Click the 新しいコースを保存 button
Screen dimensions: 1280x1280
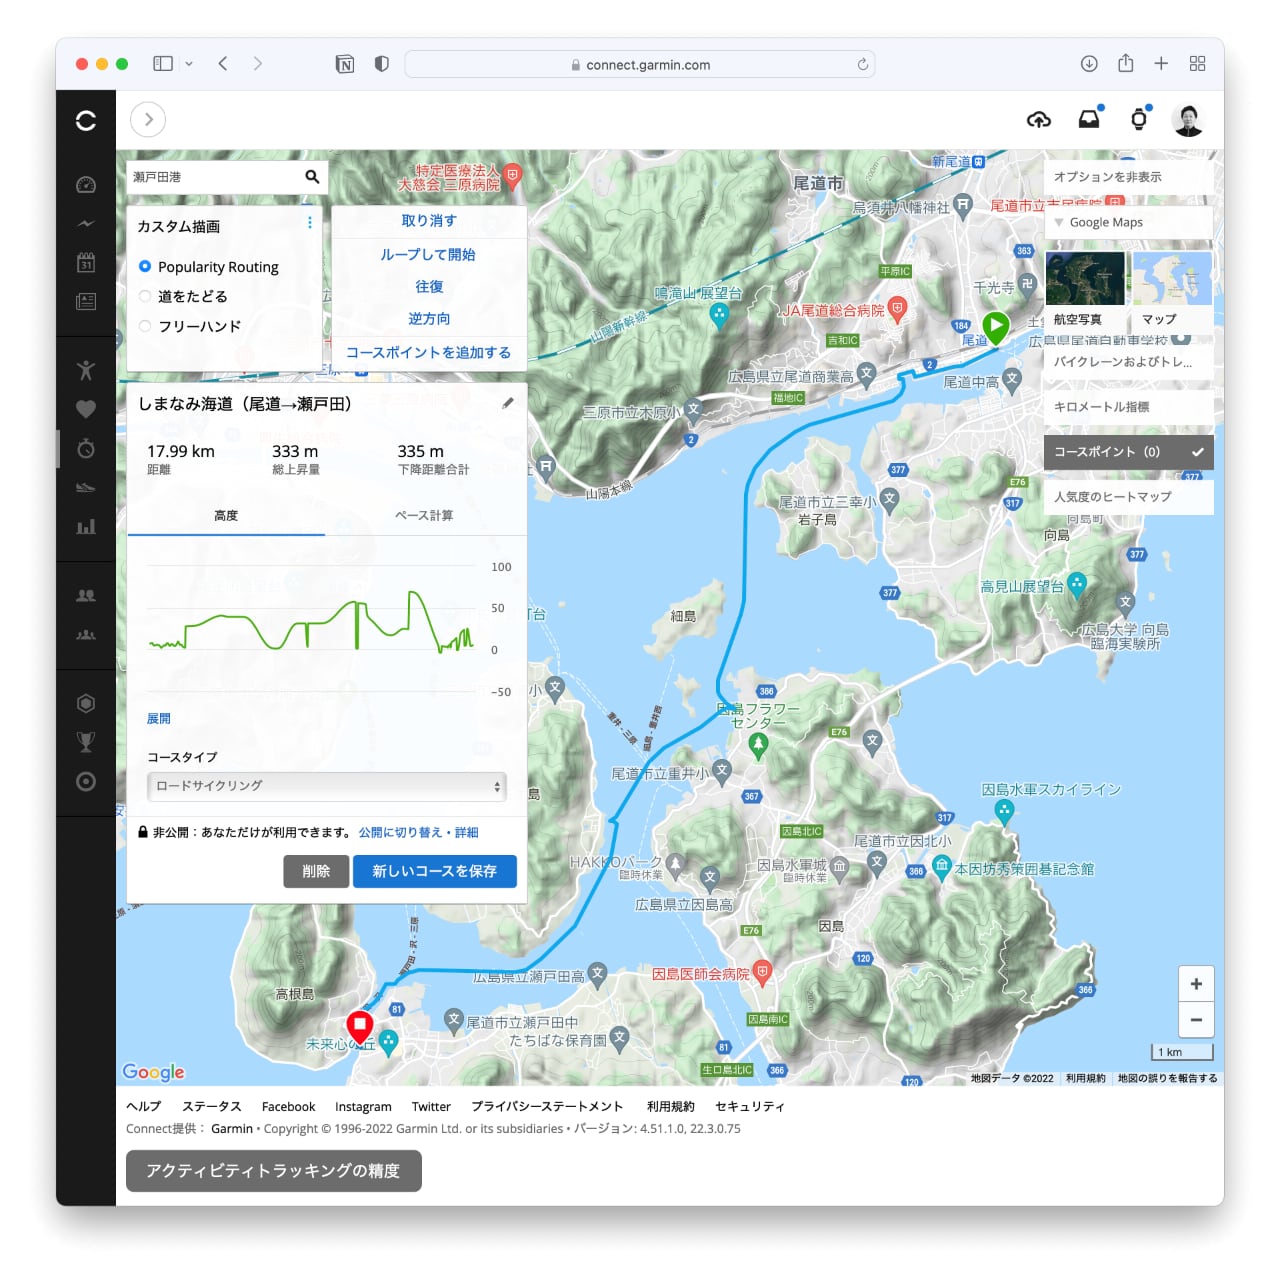(x=434, y=871)
